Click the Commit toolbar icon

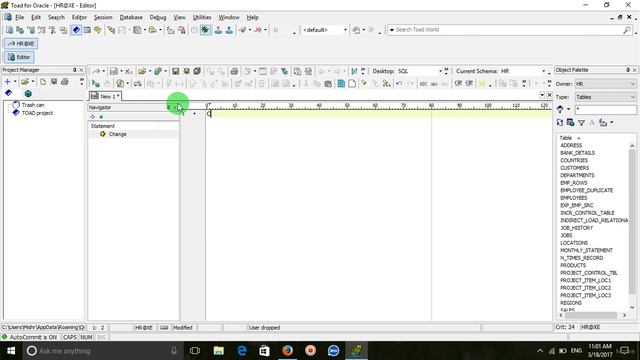(x=218, y=30)
